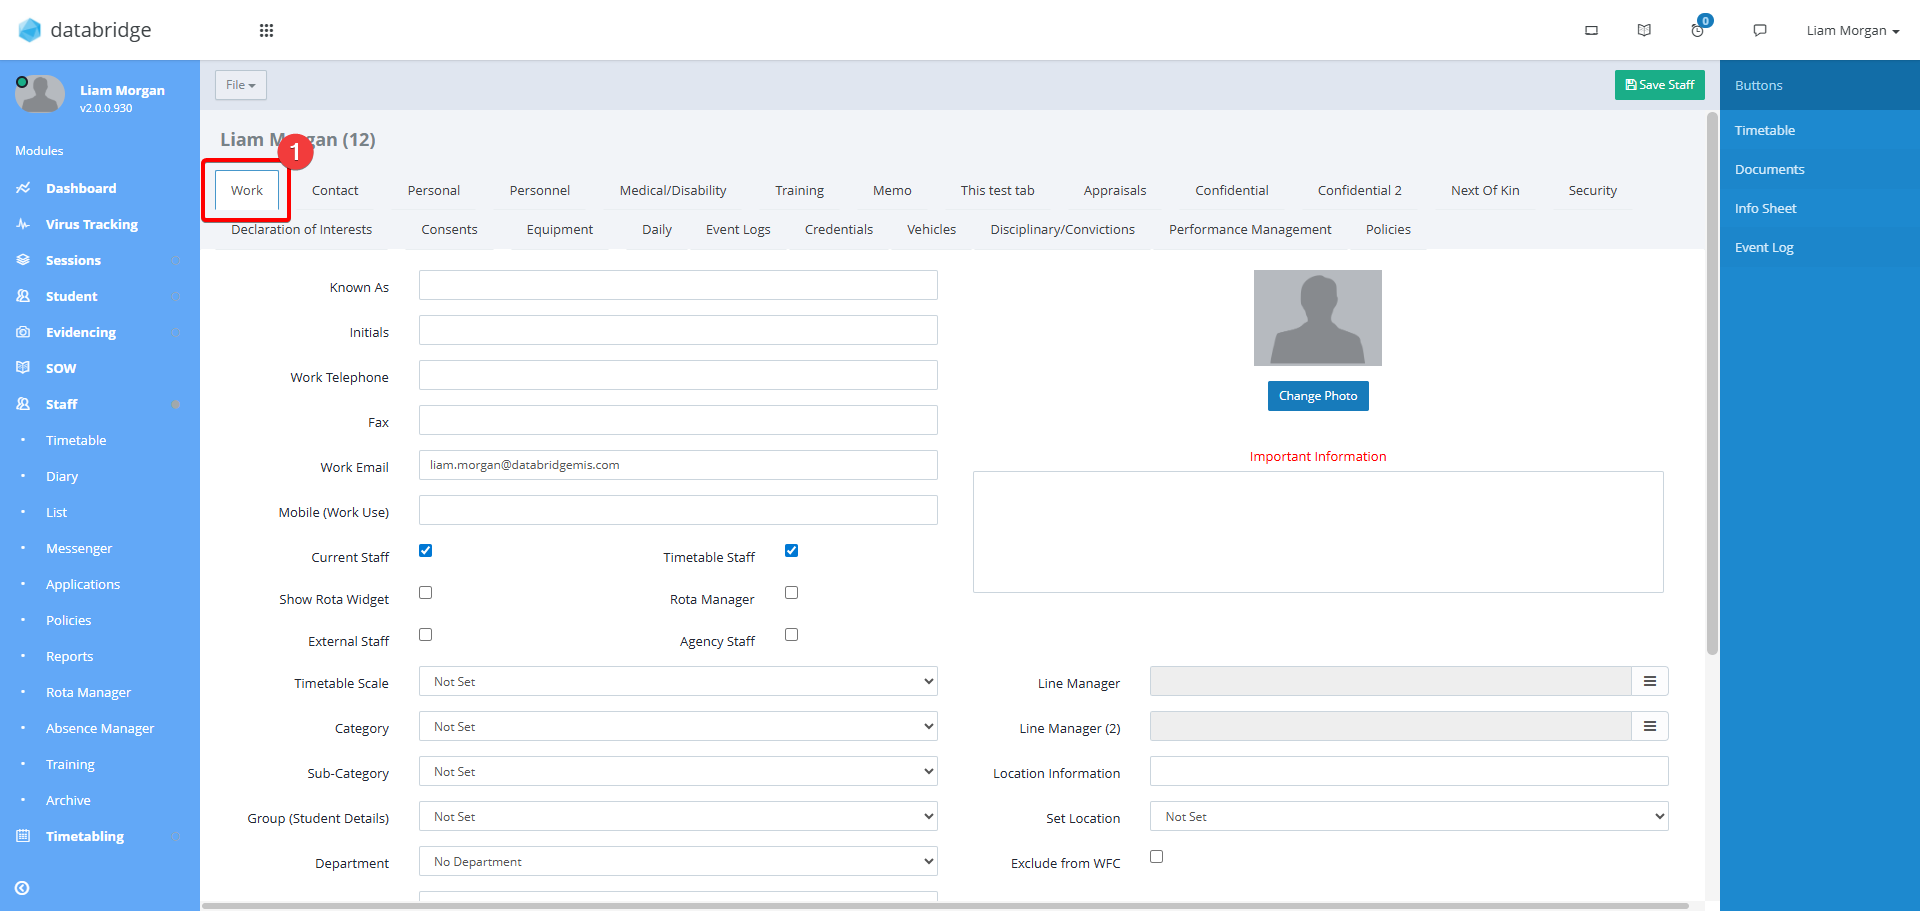Open the Line Manager (2) picker list icon
1920x911 pixels.
coord(1650,726)
